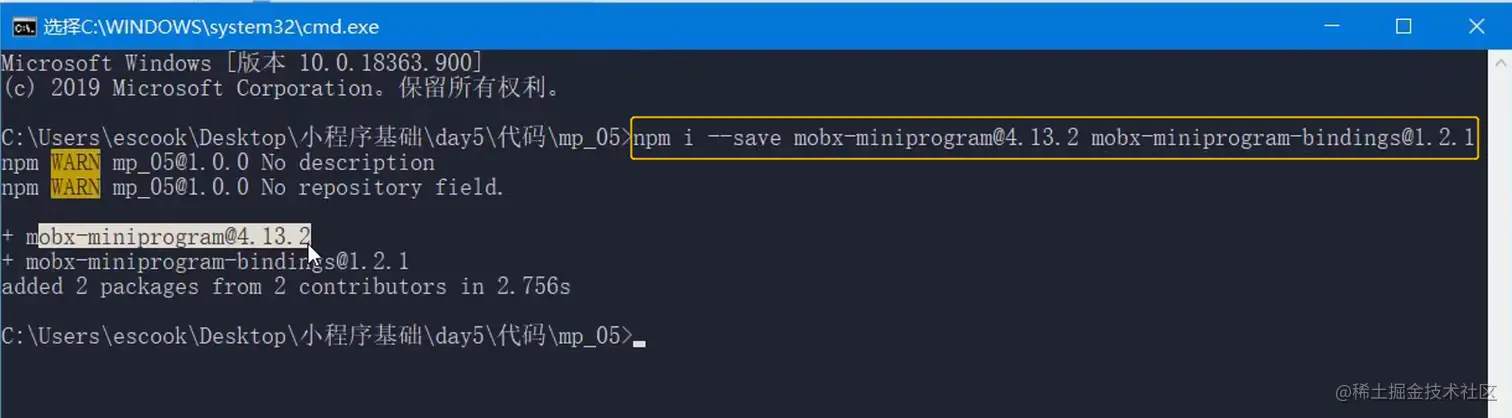
Task: Click the 稀土掘金技术社区 watermark
Action: 1415,391
